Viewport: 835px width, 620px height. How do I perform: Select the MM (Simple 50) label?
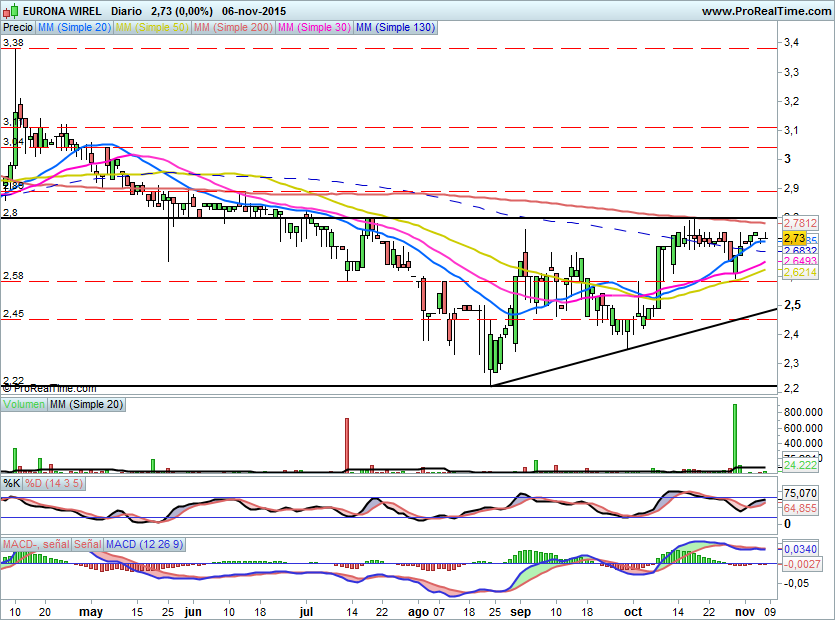coord(152,28)
